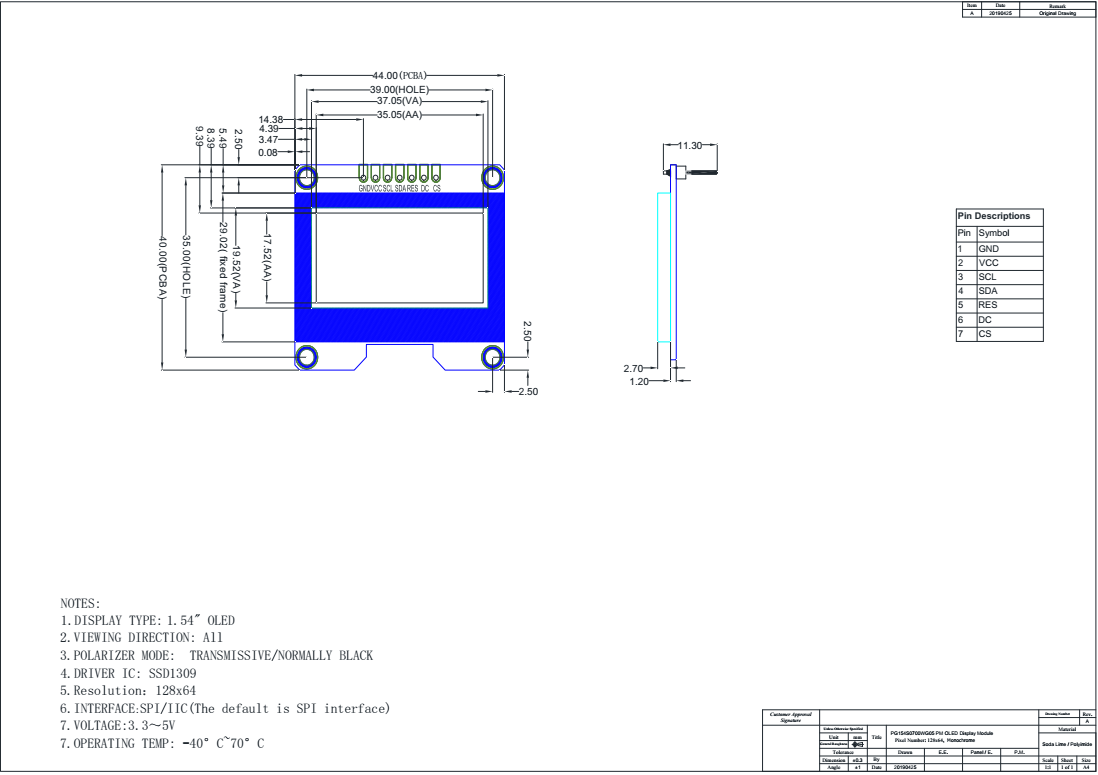Click the DRIVER IC: SSD1309 note

125,673
